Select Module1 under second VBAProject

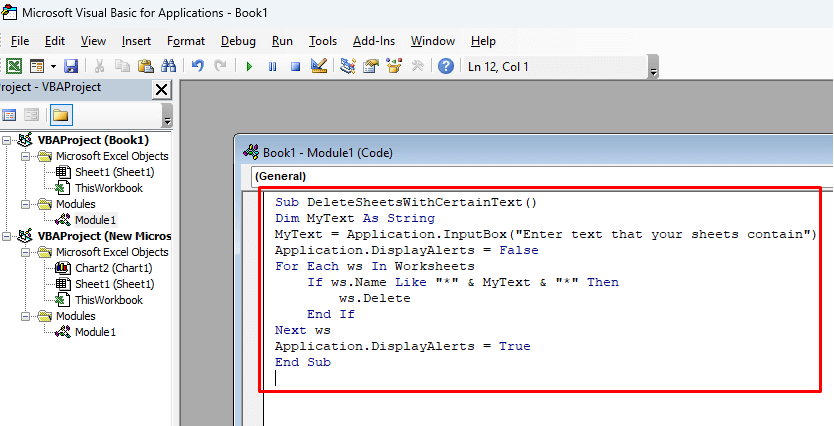pyautogui.click(x=95, y=332)
